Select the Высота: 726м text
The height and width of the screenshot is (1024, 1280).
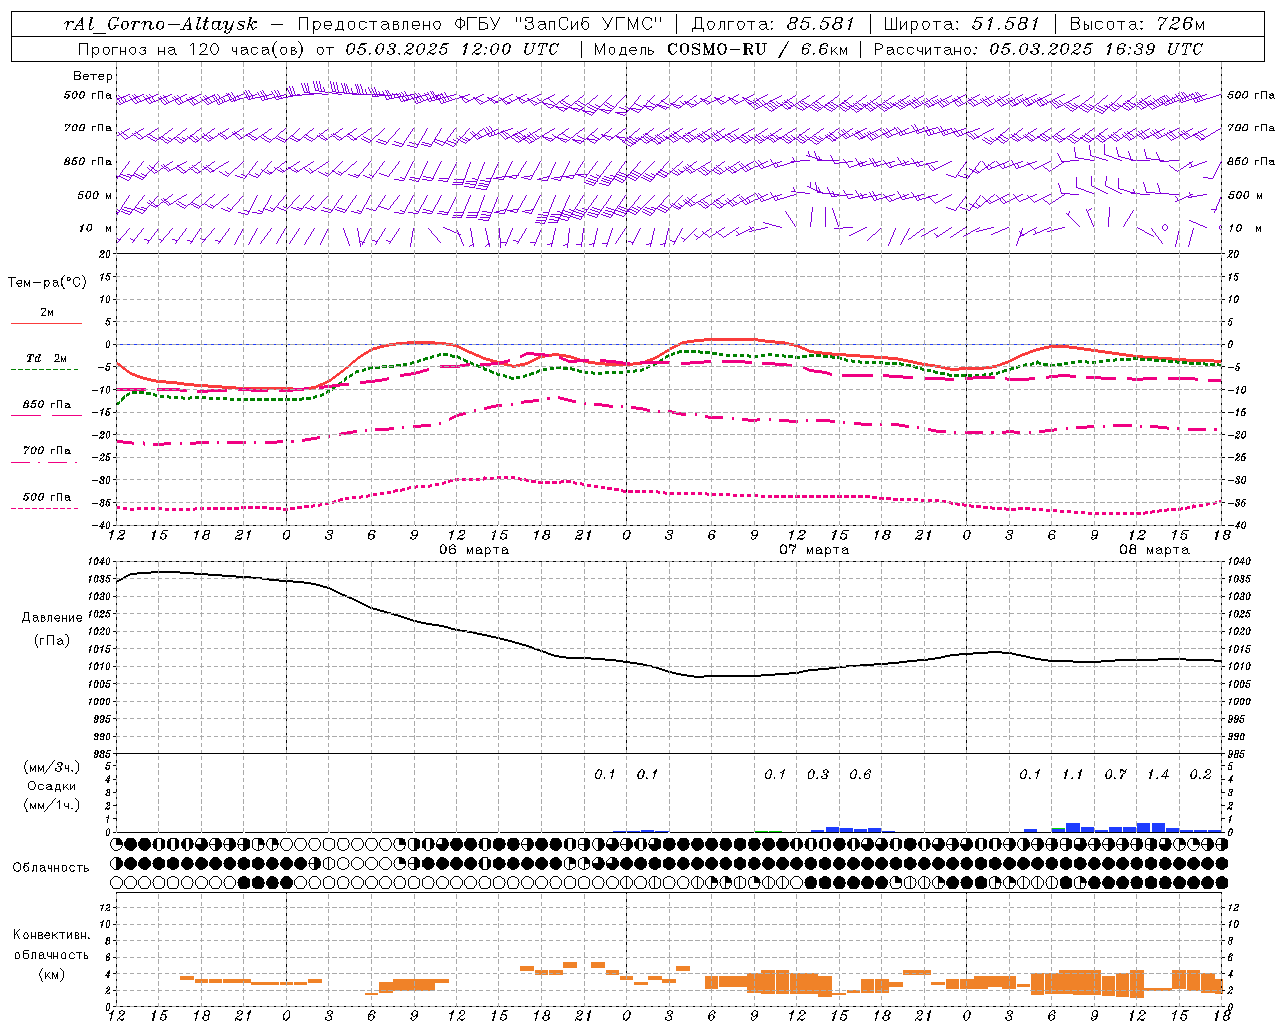pyautogui.click(x=1137, y=24)
